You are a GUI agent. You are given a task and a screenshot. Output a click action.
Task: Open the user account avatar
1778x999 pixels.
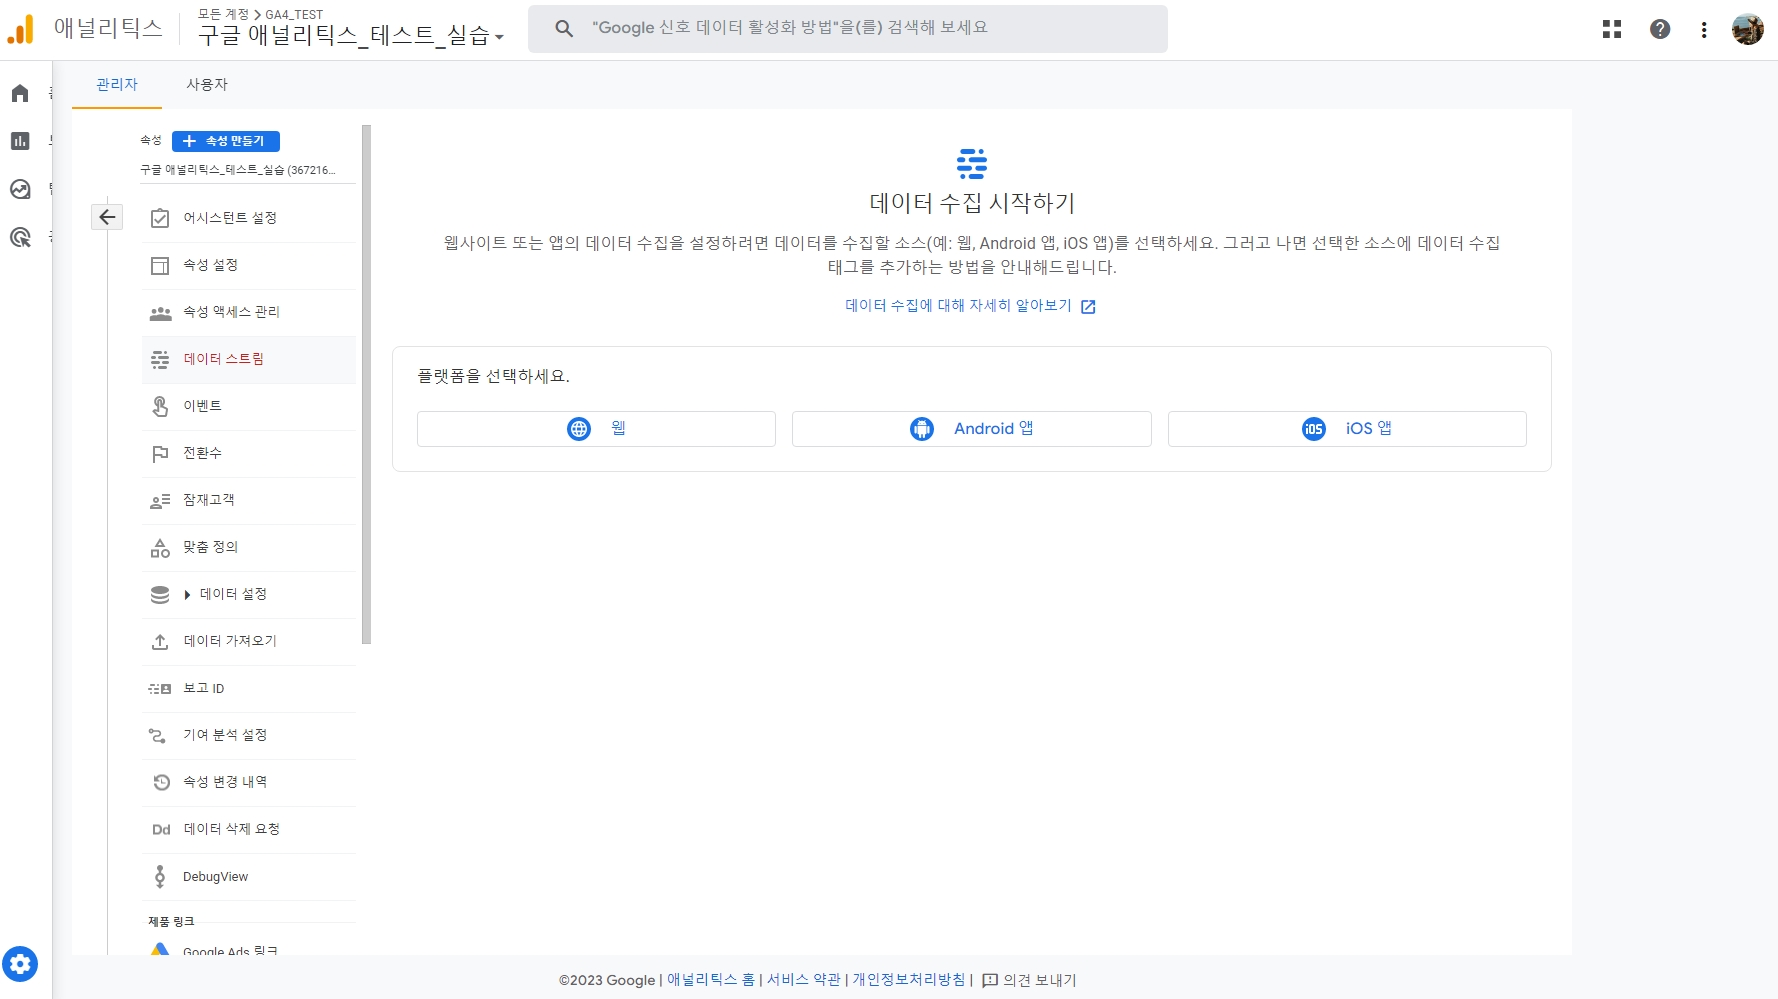[x=1748, y=29]
